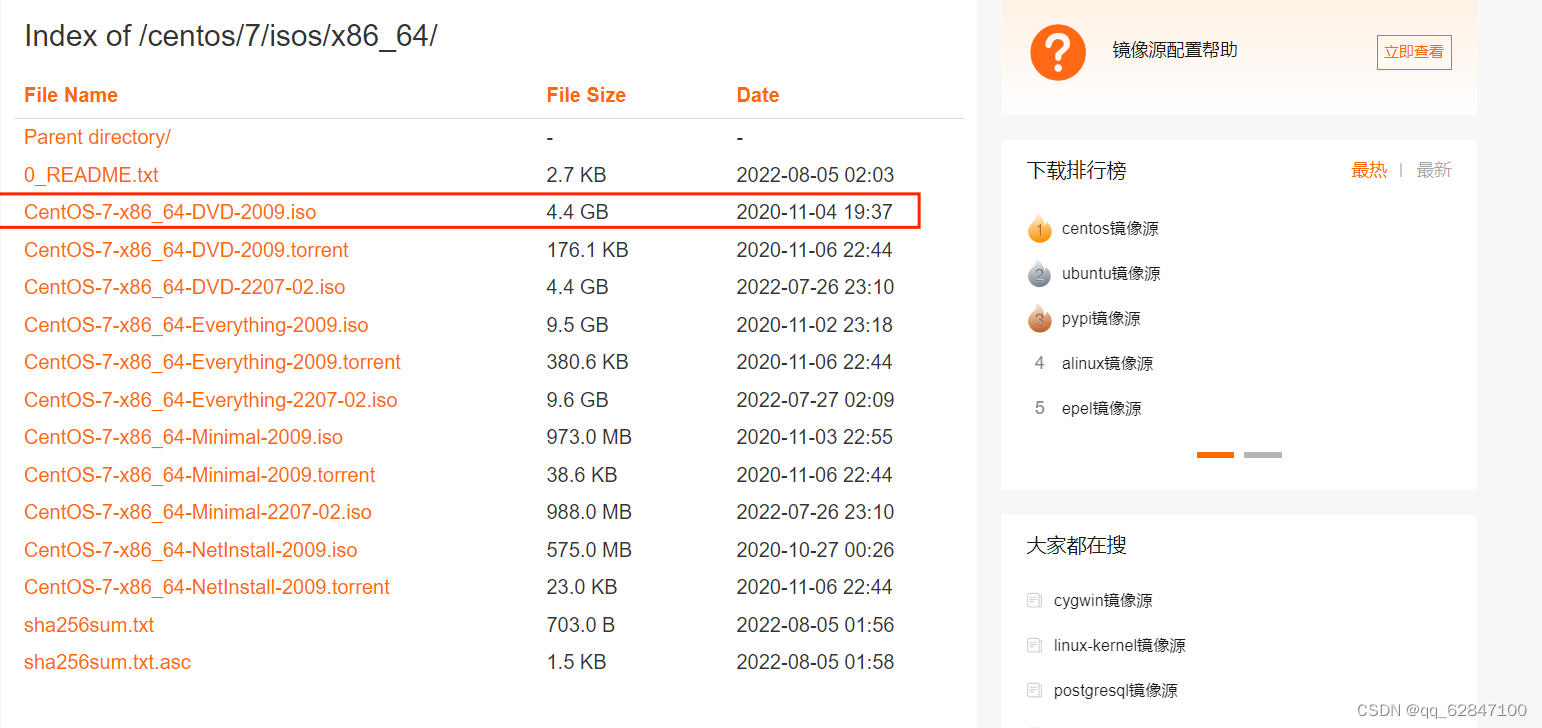Click the 立即查看 button
This screenshot has height=728, width=1542.
(x=1414, y=52)
